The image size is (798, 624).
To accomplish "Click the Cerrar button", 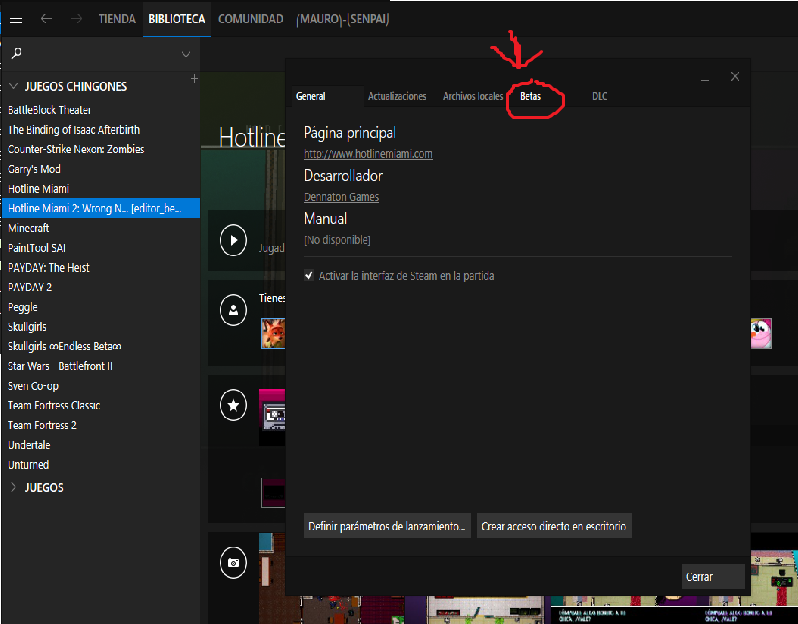I will tap(713, 577).
